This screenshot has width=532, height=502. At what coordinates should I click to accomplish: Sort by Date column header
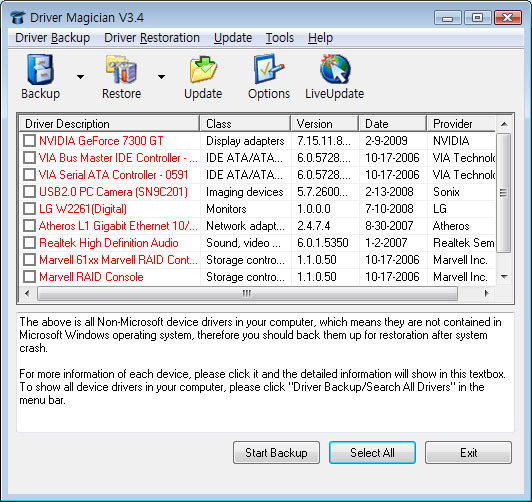pos(393,123)
